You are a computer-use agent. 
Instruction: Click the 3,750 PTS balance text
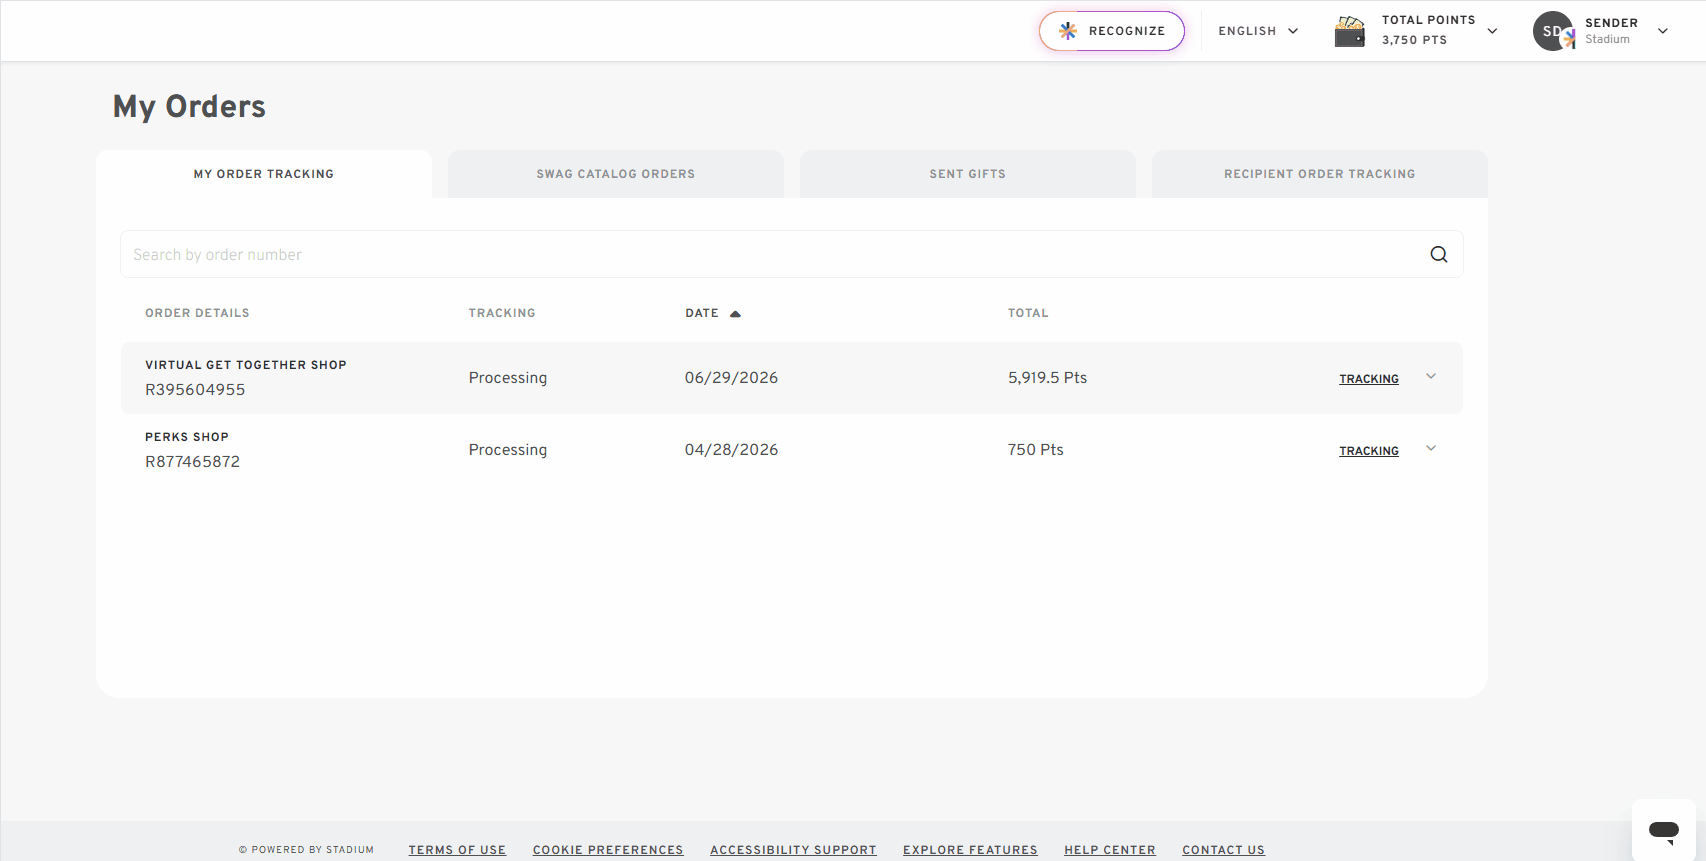1414,40
